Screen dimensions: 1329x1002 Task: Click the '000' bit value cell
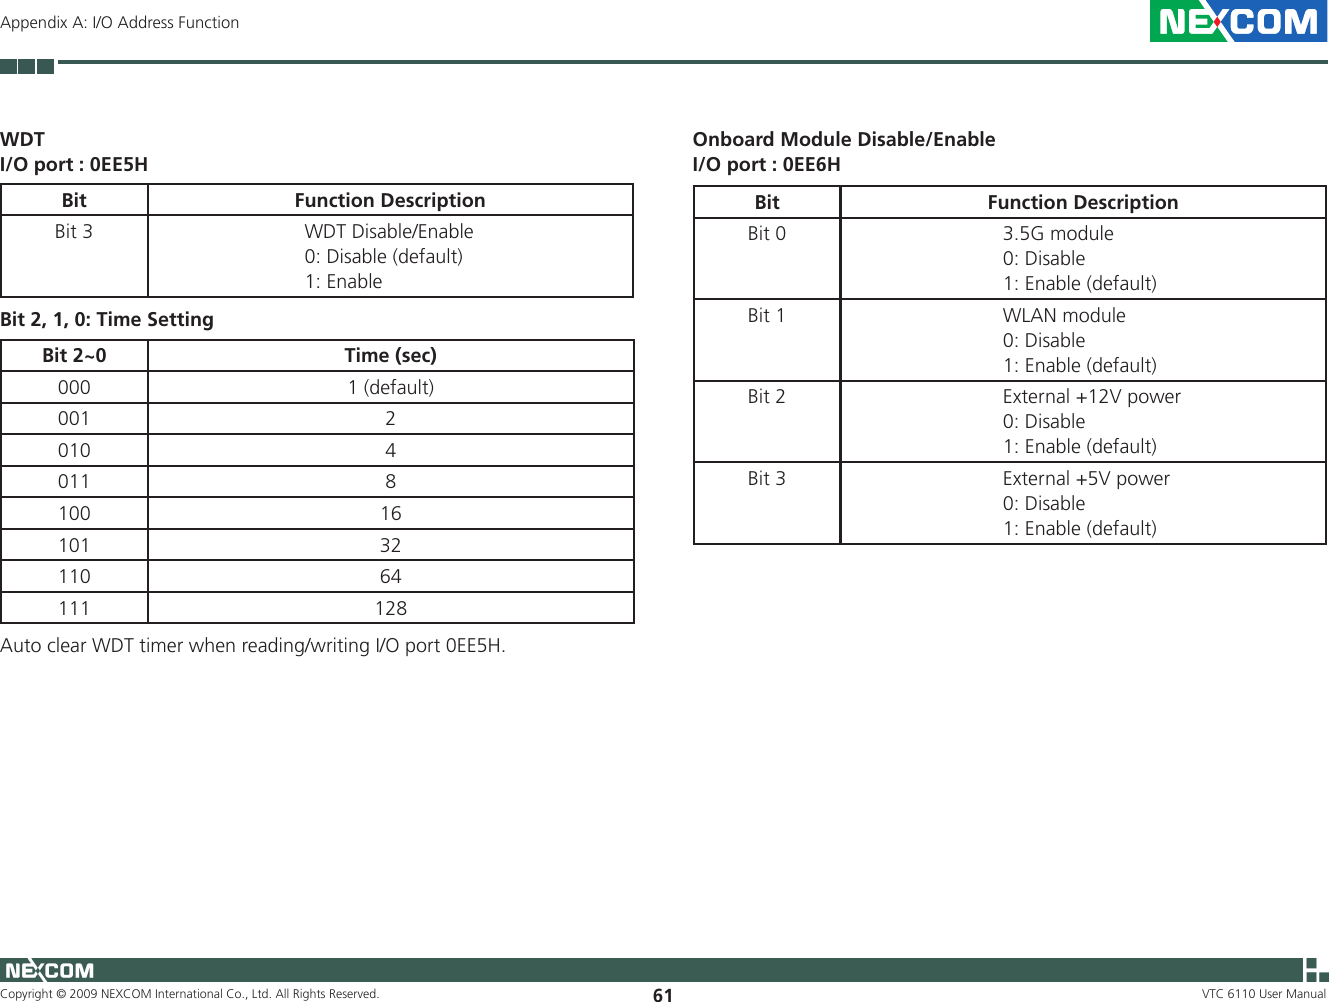pyautogui.click(x=74, y=387)
